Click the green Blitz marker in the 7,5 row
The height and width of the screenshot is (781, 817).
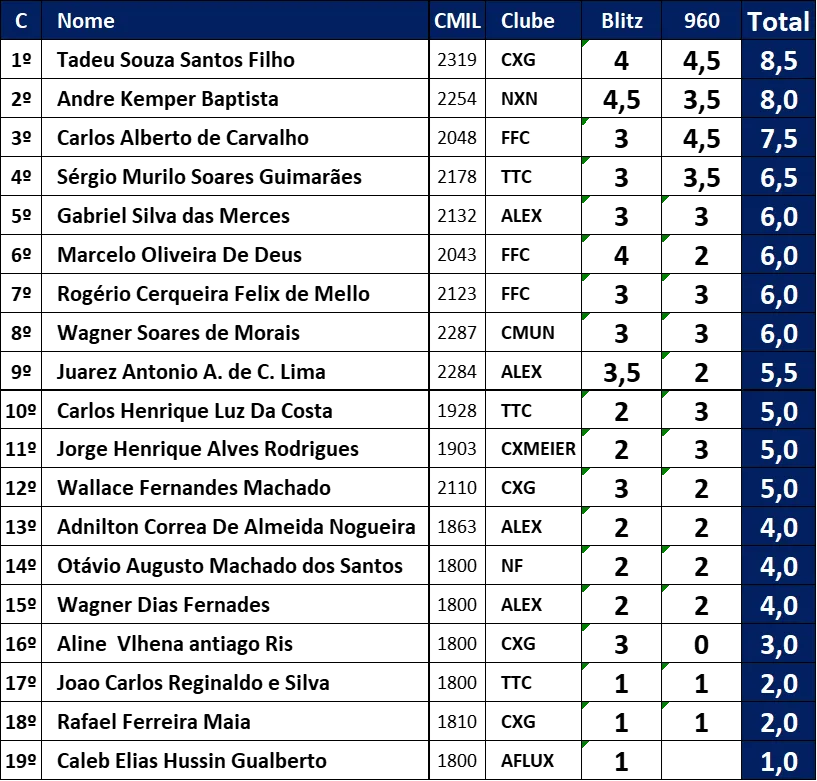pyautogui.click(x=586, y=122)
